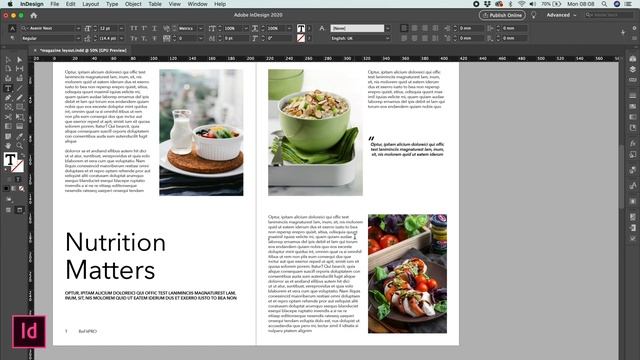The image size is (640, 360).
Task: Open the vertical scale dropdown
Action: 246,28
